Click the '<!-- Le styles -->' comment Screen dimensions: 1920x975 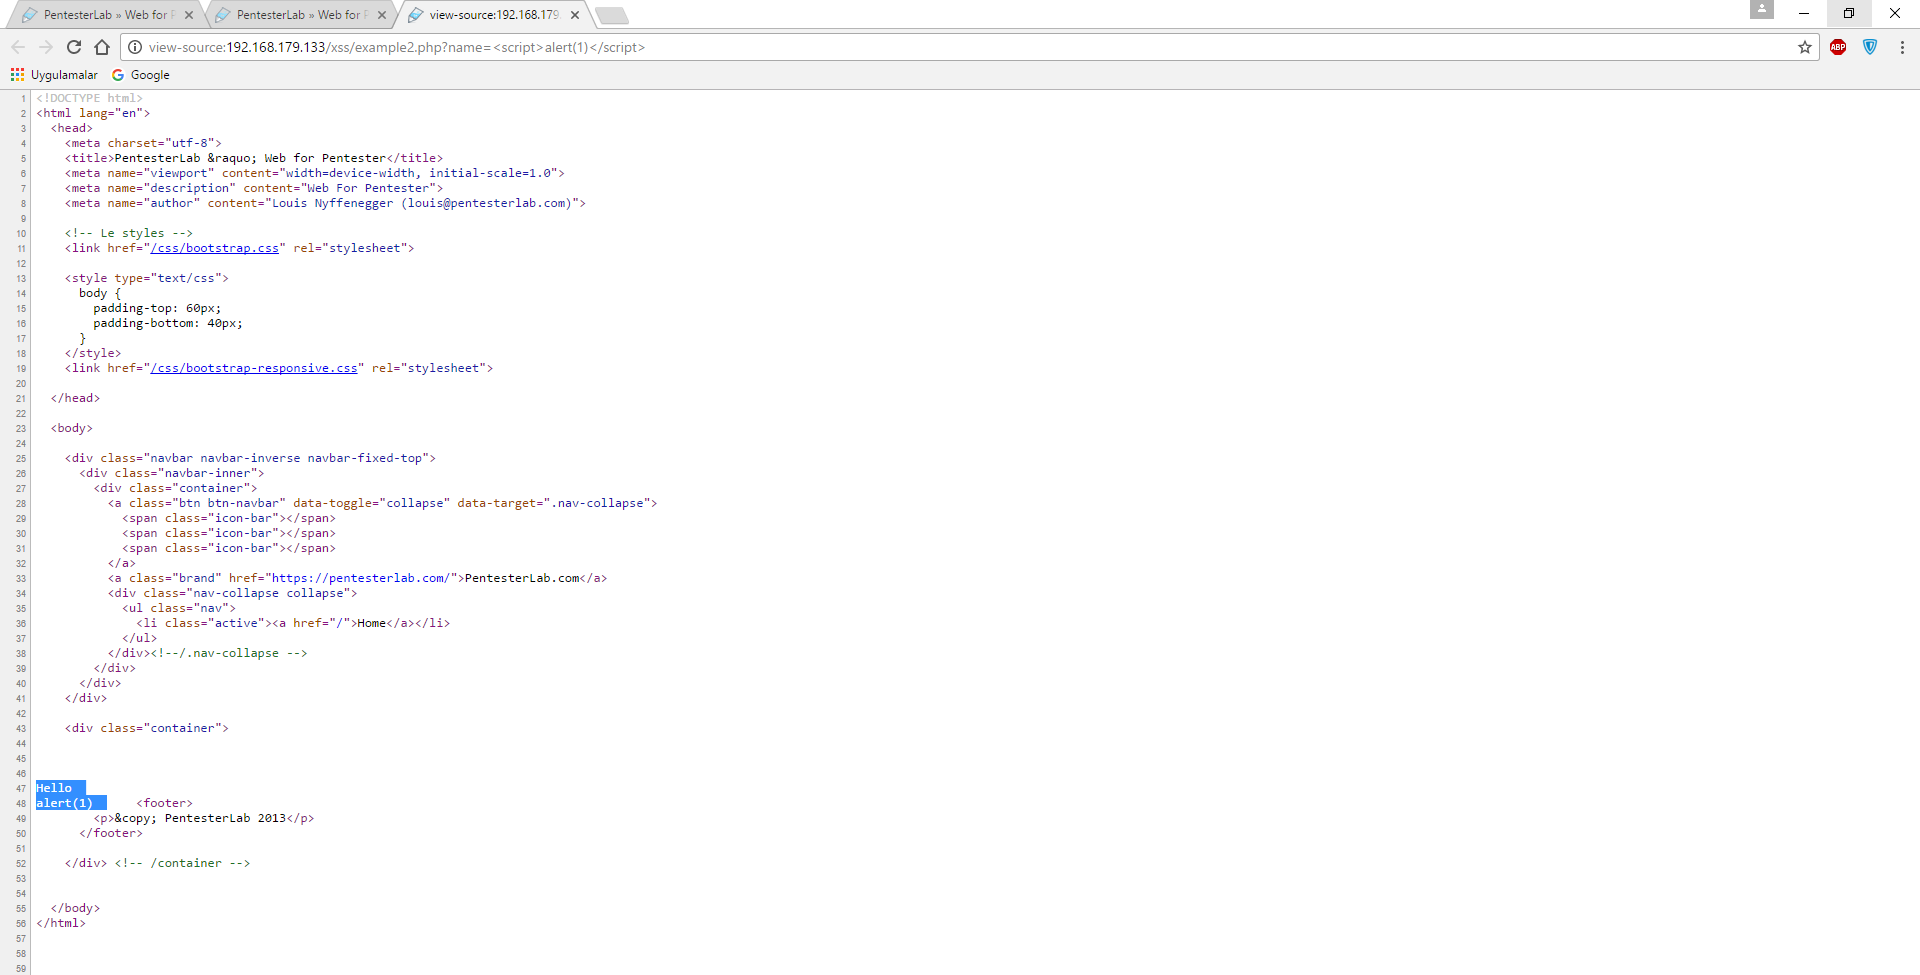click(129, 233)
